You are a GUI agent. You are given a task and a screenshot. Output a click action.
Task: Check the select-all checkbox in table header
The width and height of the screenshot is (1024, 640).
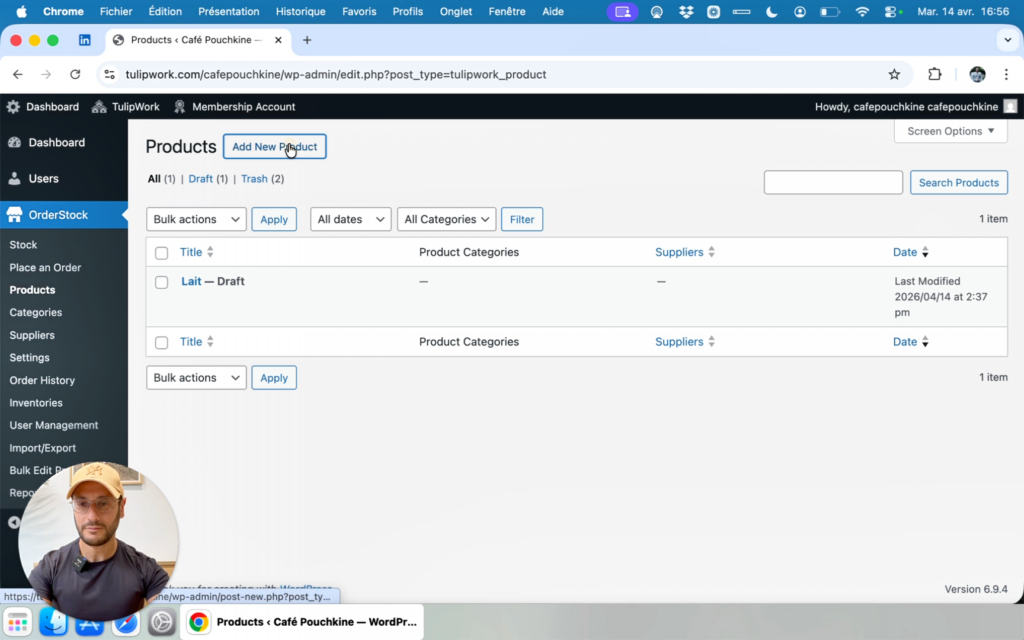click(x=161, y=253)
